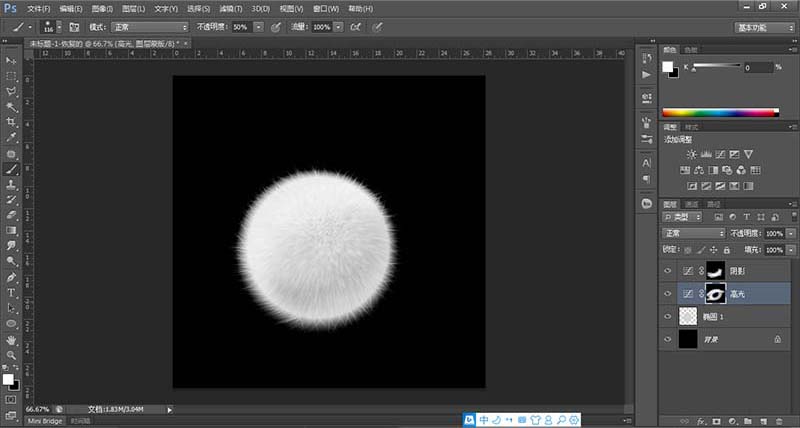Screen dimensions: 800x428
Task: Open the 图像(I) menu
Action: point(101,7)
